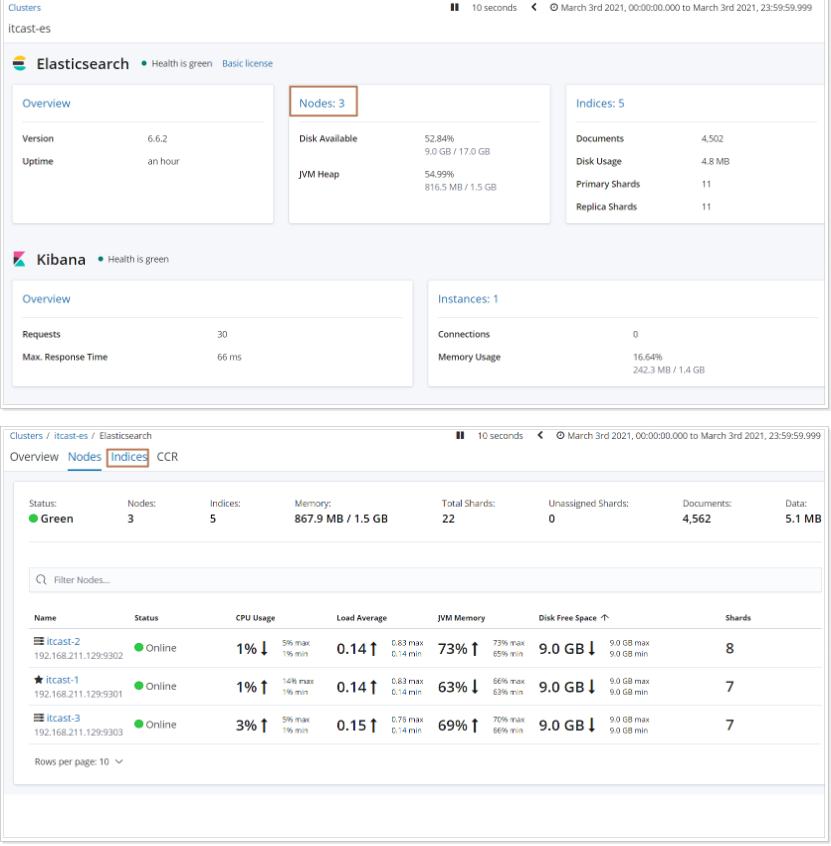Click the Documents value 4,562
Screen dimensions: 831x846
696,518
